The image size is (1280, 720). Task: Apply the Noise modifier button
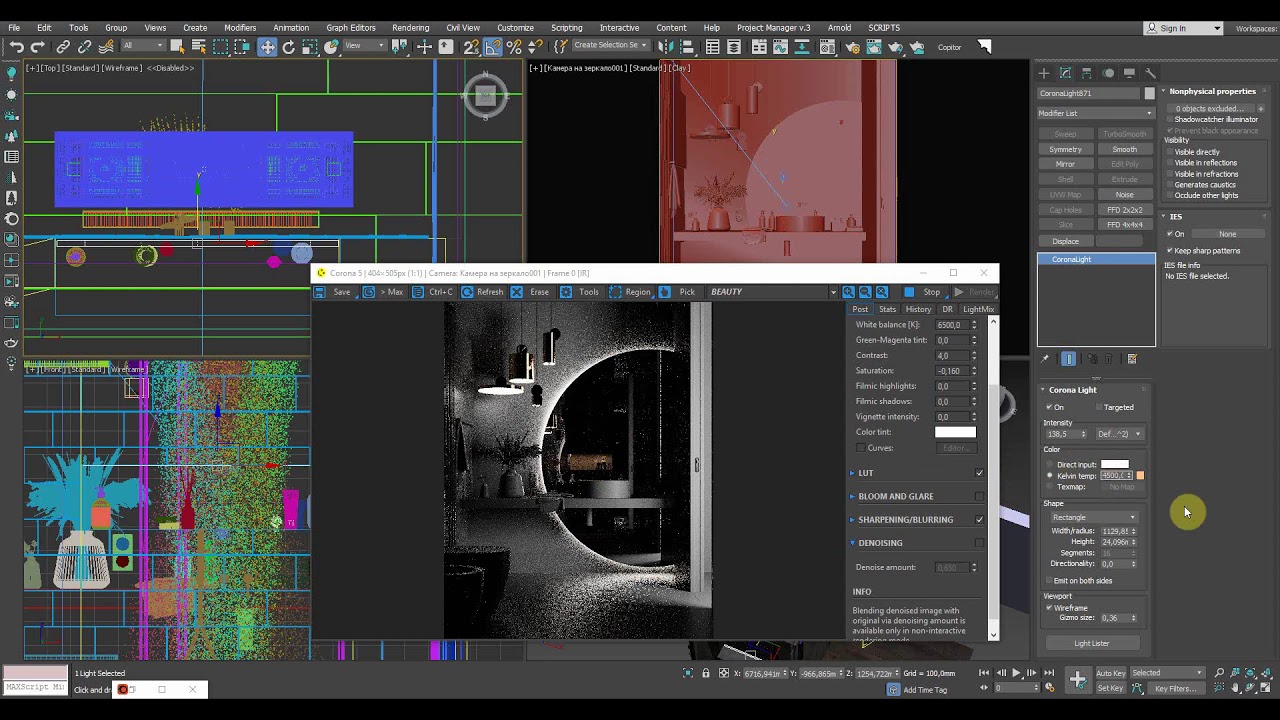click(x=1125, y=195)
